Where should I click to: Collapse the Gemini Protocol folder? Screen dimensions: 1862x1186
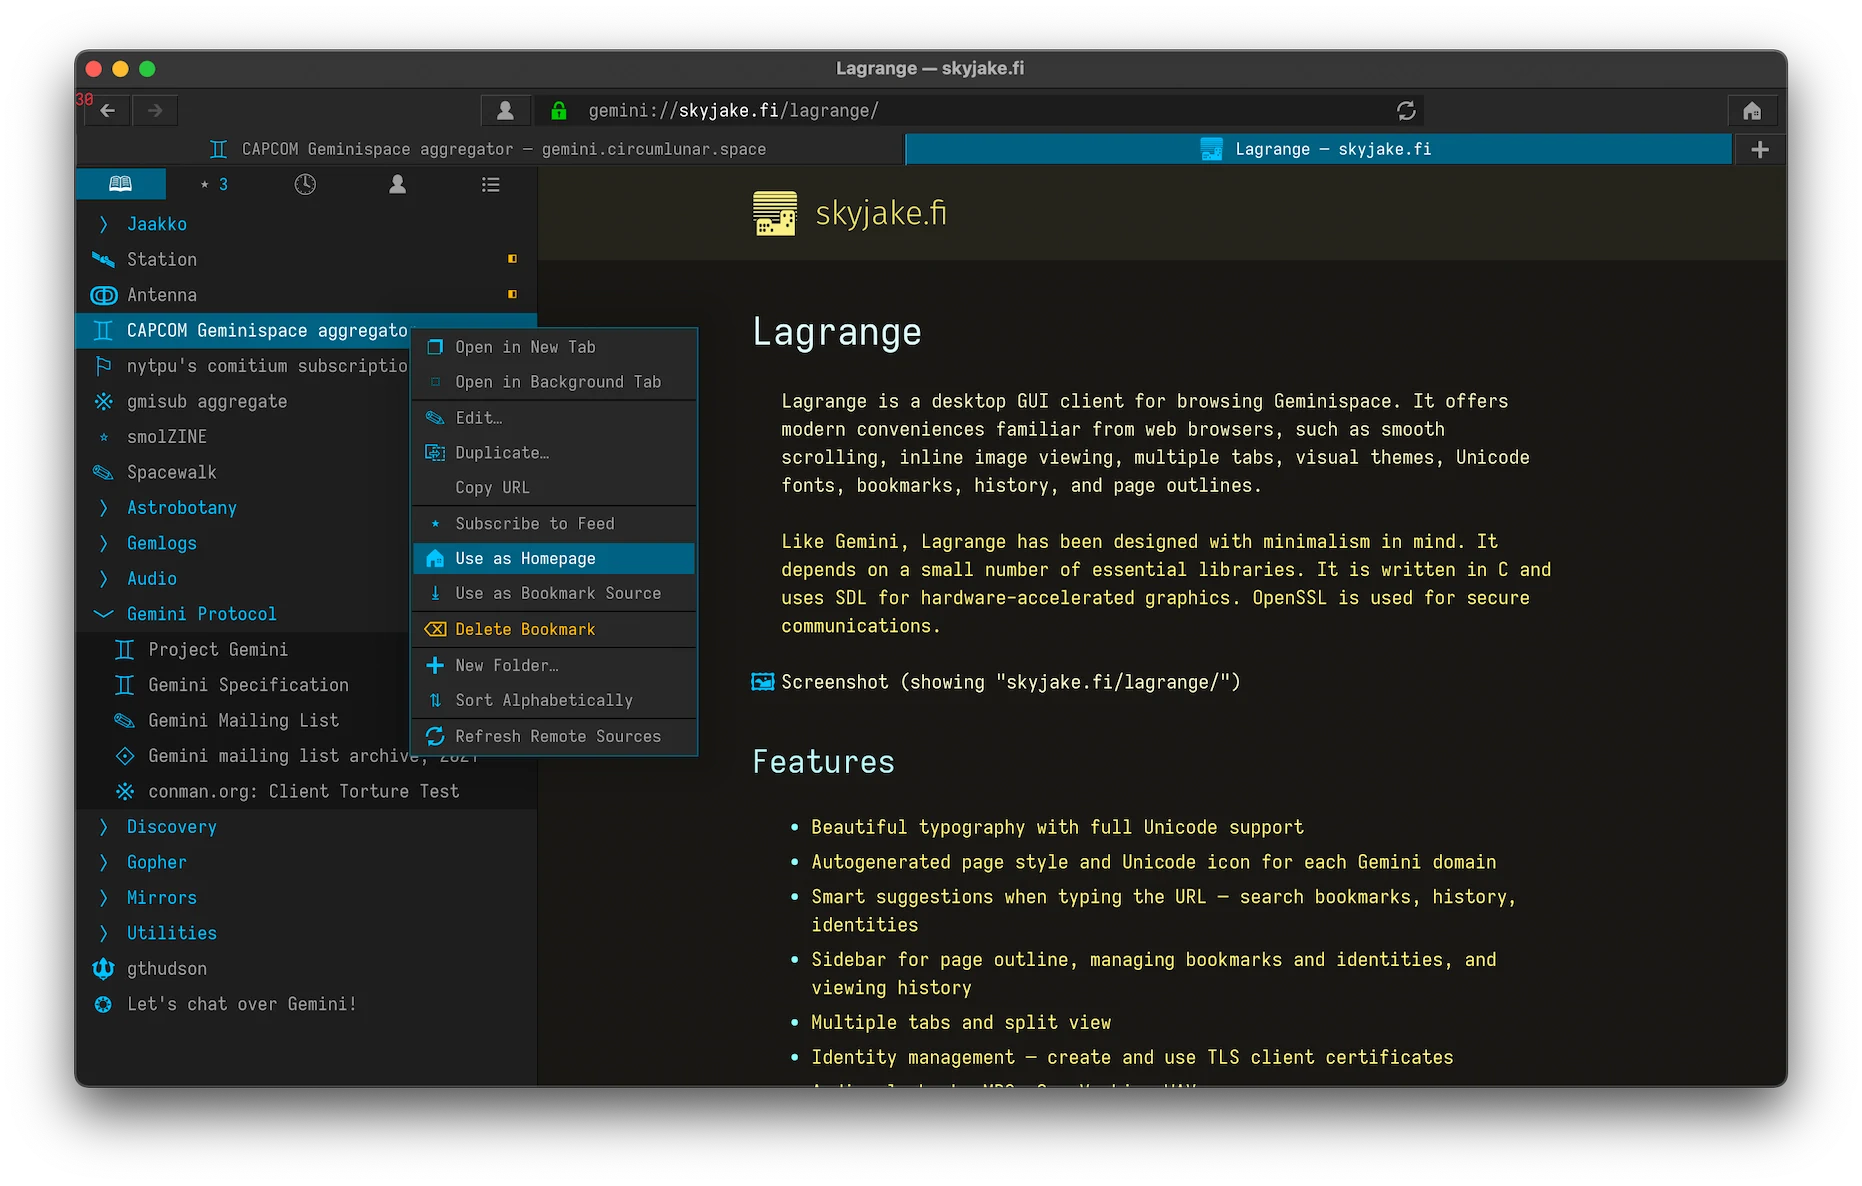click(242, 614)
